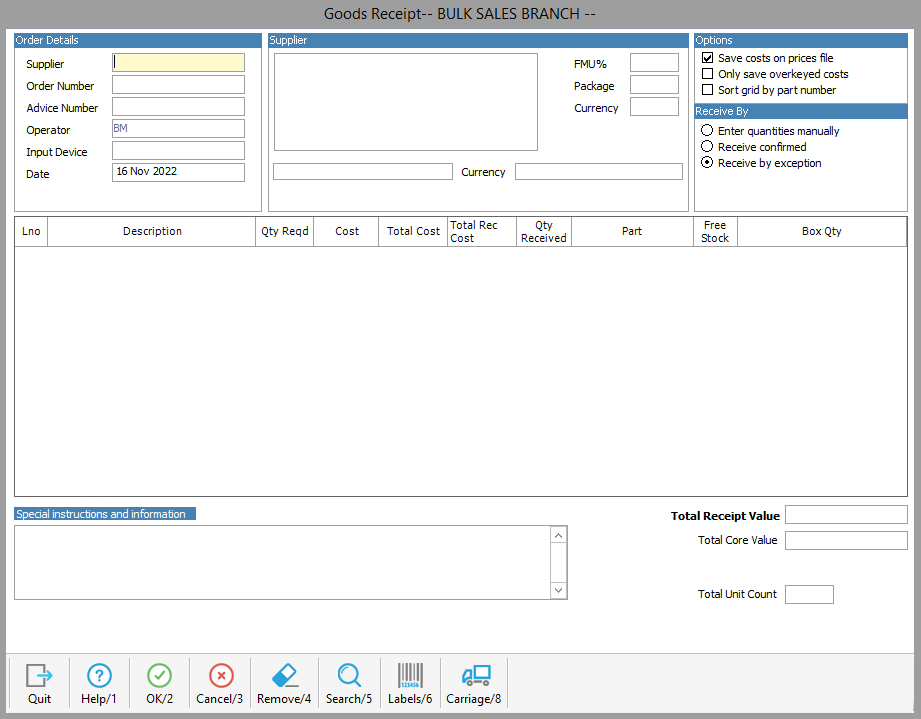The width and height of the screenshot is (921, 719).
Task: Click the Package field
Action: [654, 85]
